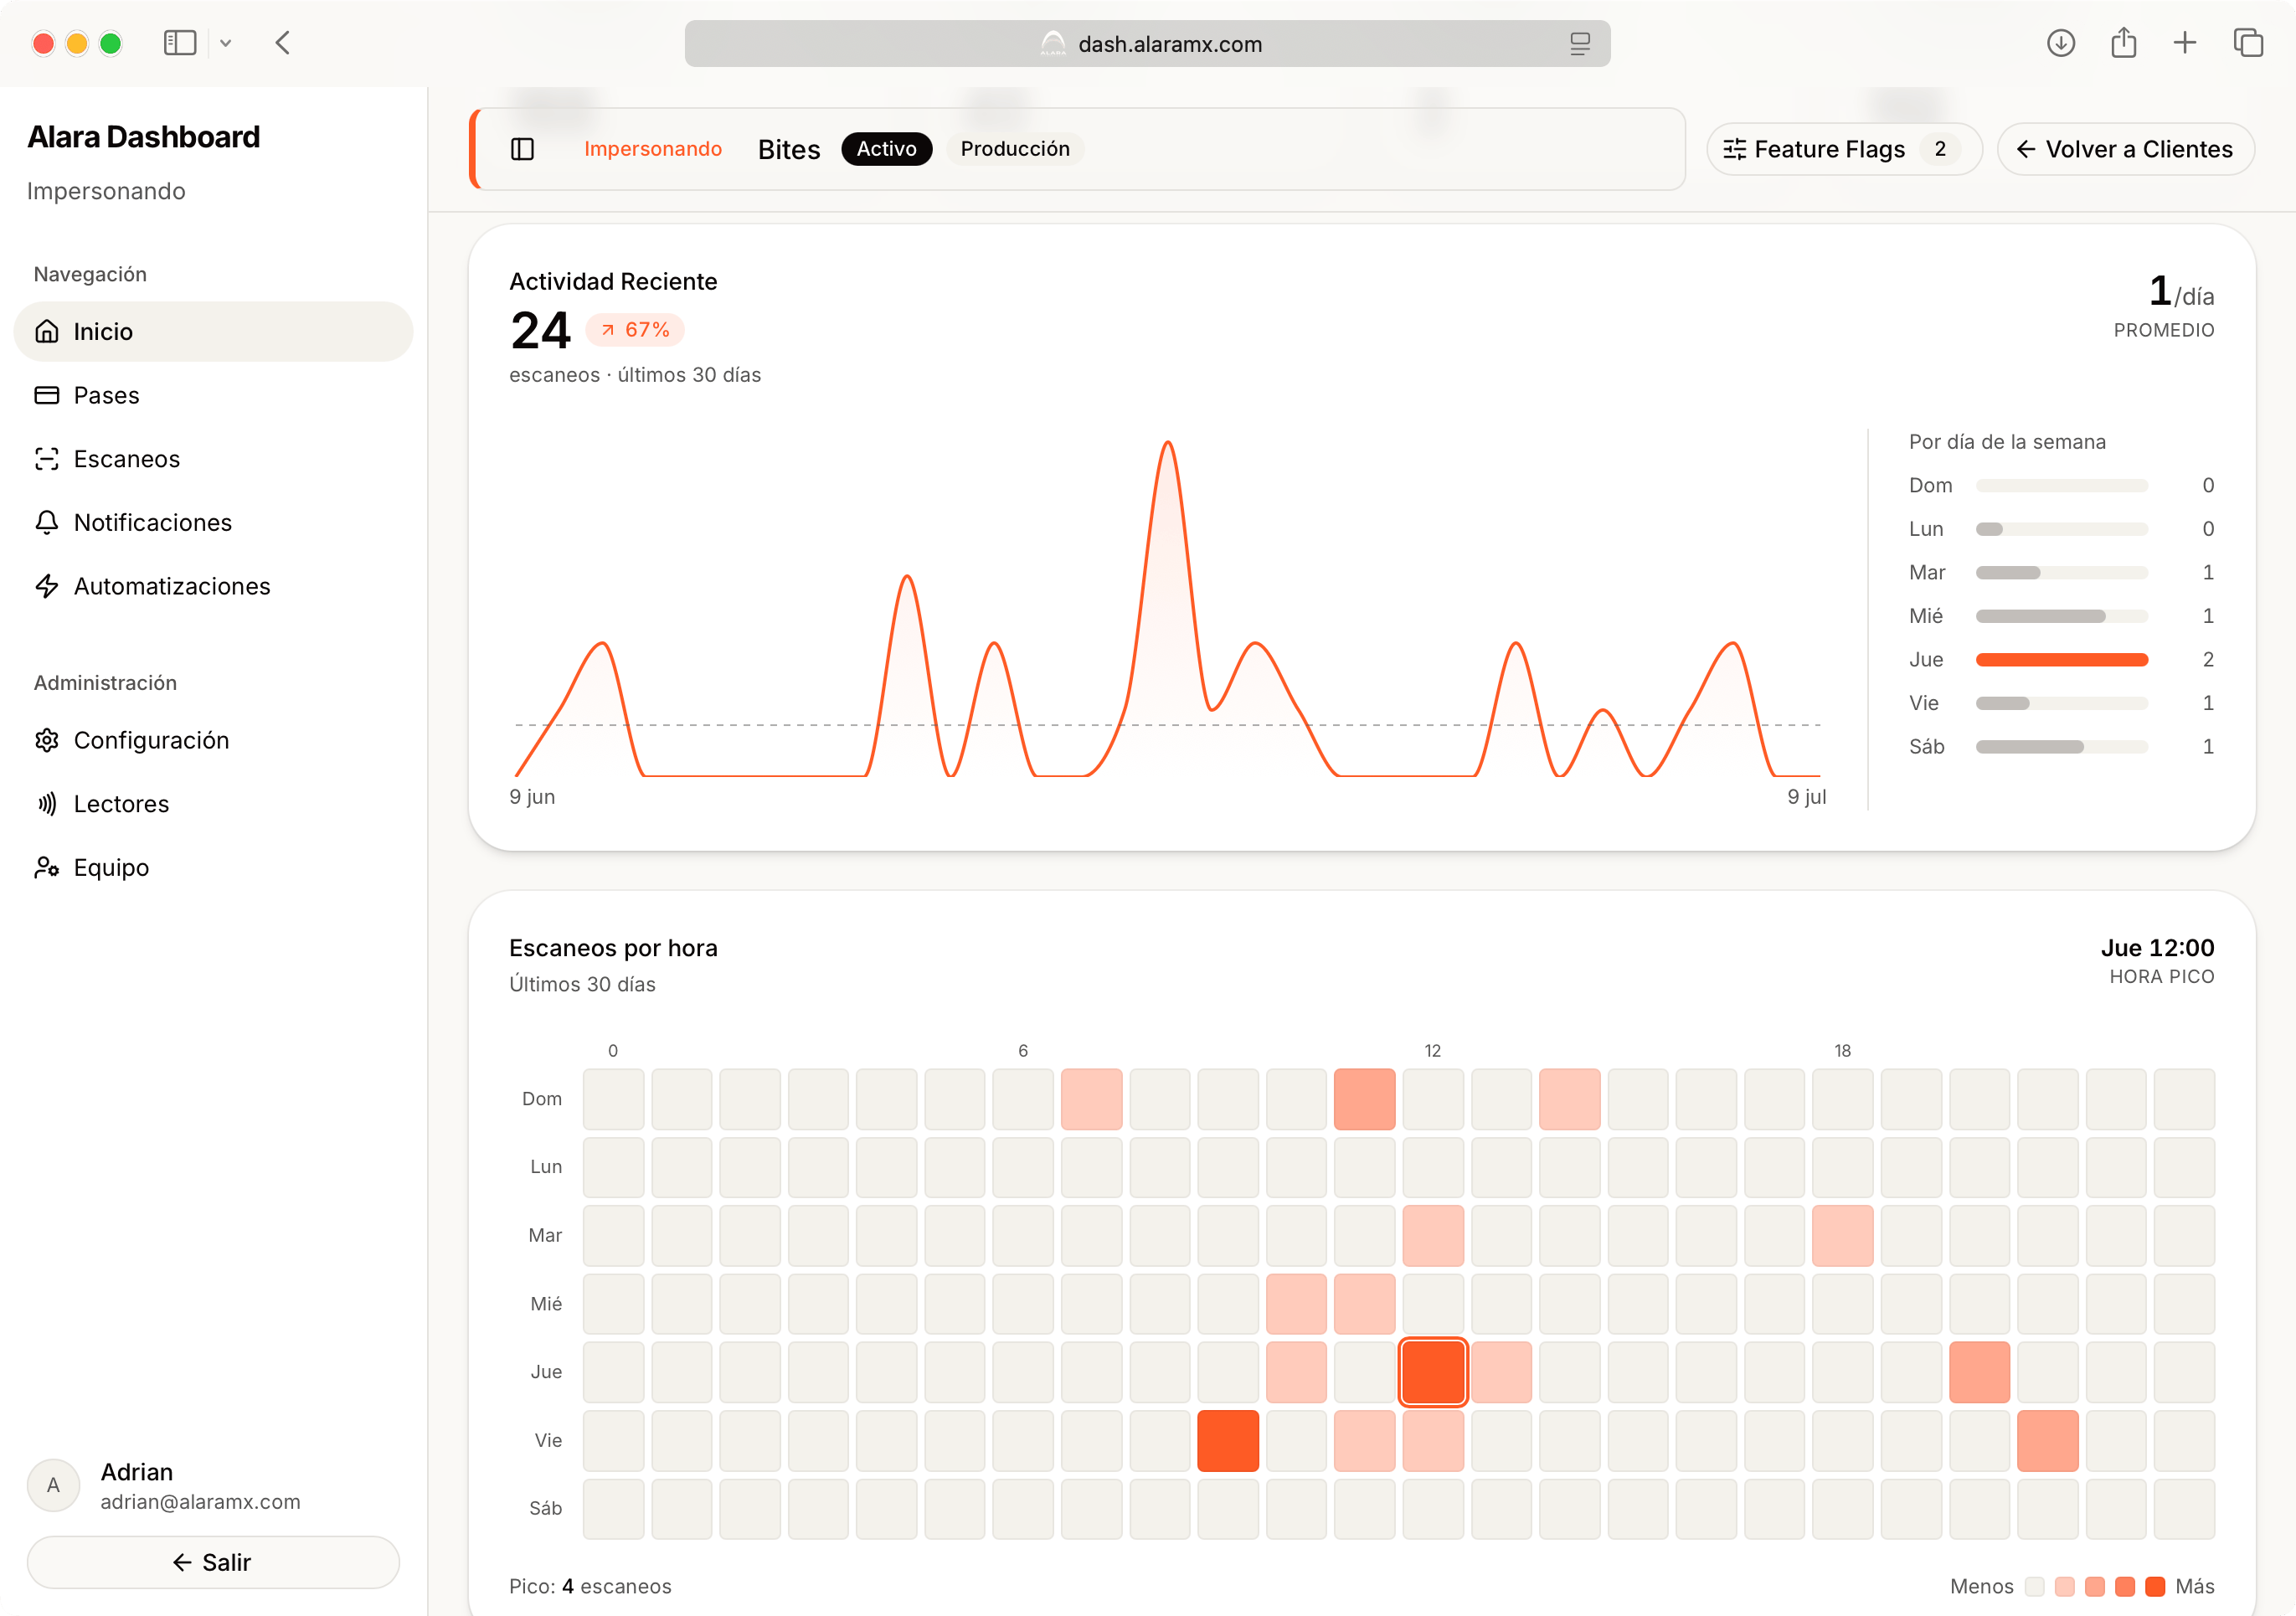Click the Mar 18:00 heatmap cell

[1842, 1235]
